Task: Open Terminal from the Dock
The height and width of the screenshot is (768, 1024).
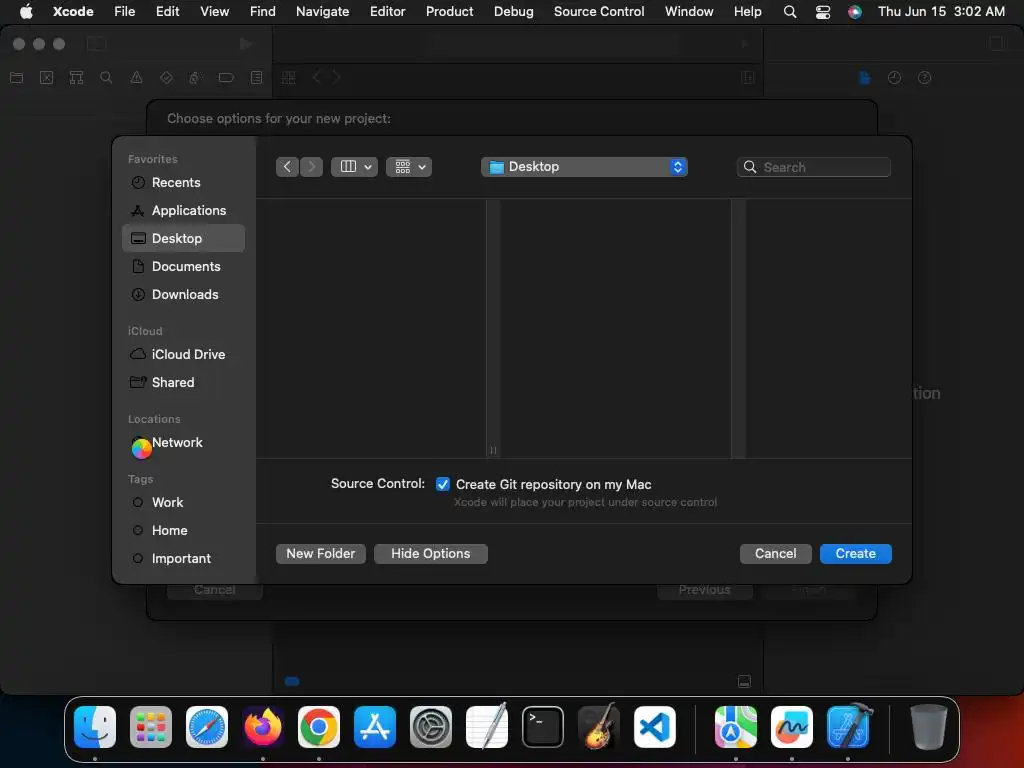Action: click(543, 727)
